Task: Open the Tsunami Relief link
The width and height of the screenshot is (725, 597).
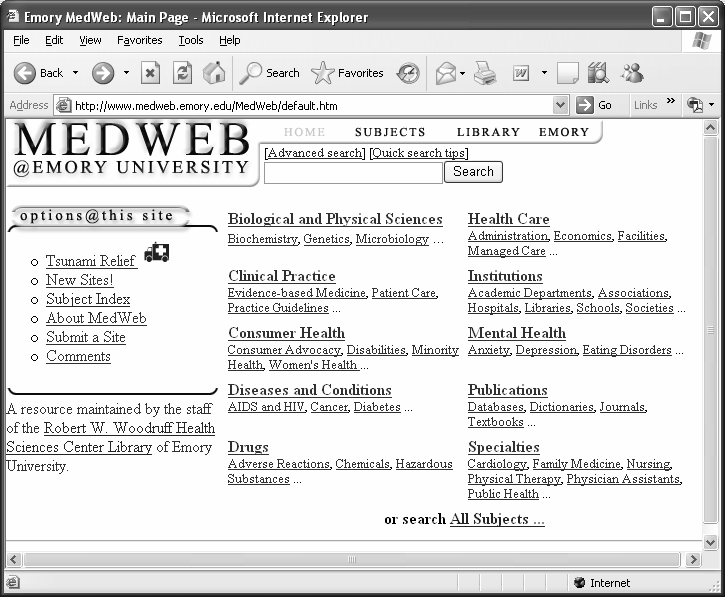Action: [91, 261]
